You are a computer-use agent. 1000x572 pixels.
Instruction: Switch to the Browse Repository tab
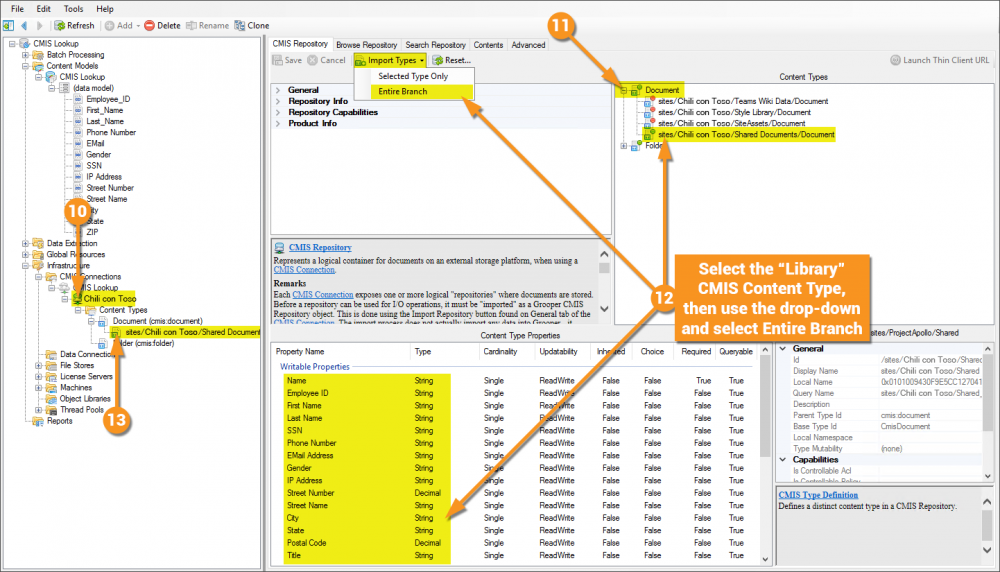[366, 45]
